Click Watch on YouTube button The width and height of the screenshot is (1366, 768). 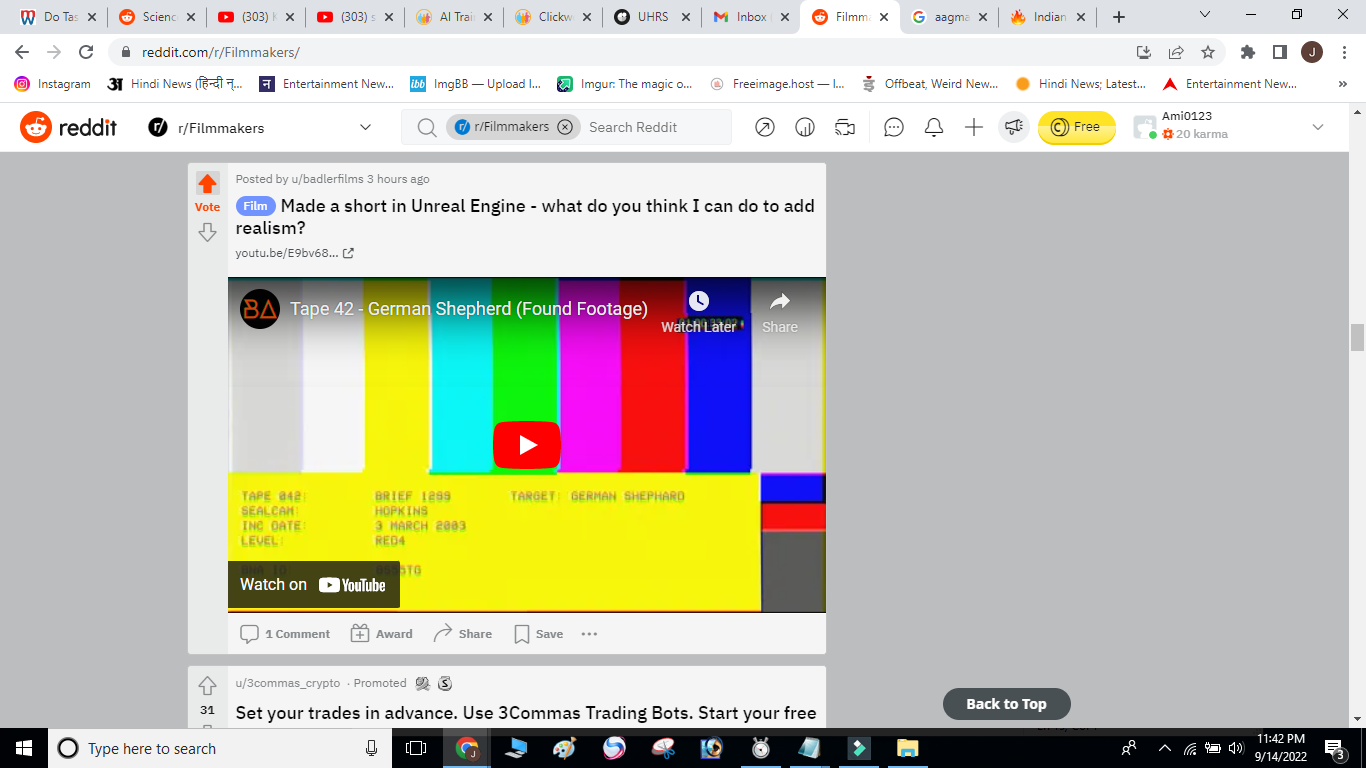313,585
